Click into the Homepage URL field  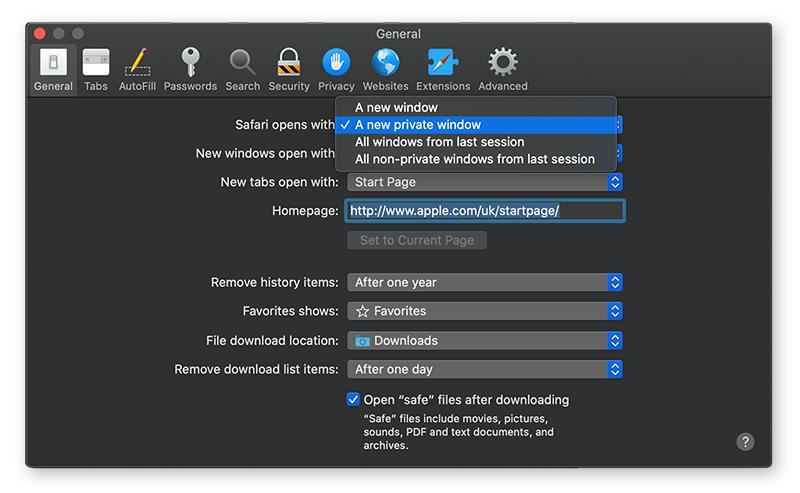[485, 211]
